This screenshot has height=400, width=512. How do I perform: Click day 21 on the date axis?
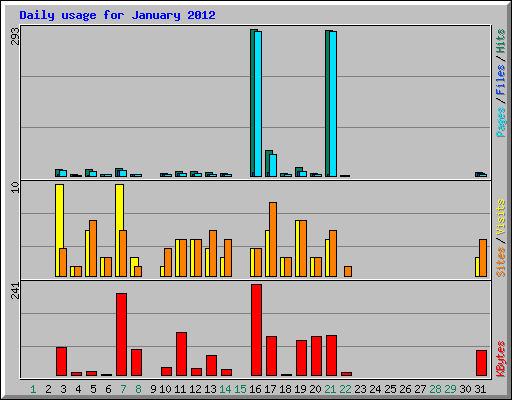coord(330,389)
